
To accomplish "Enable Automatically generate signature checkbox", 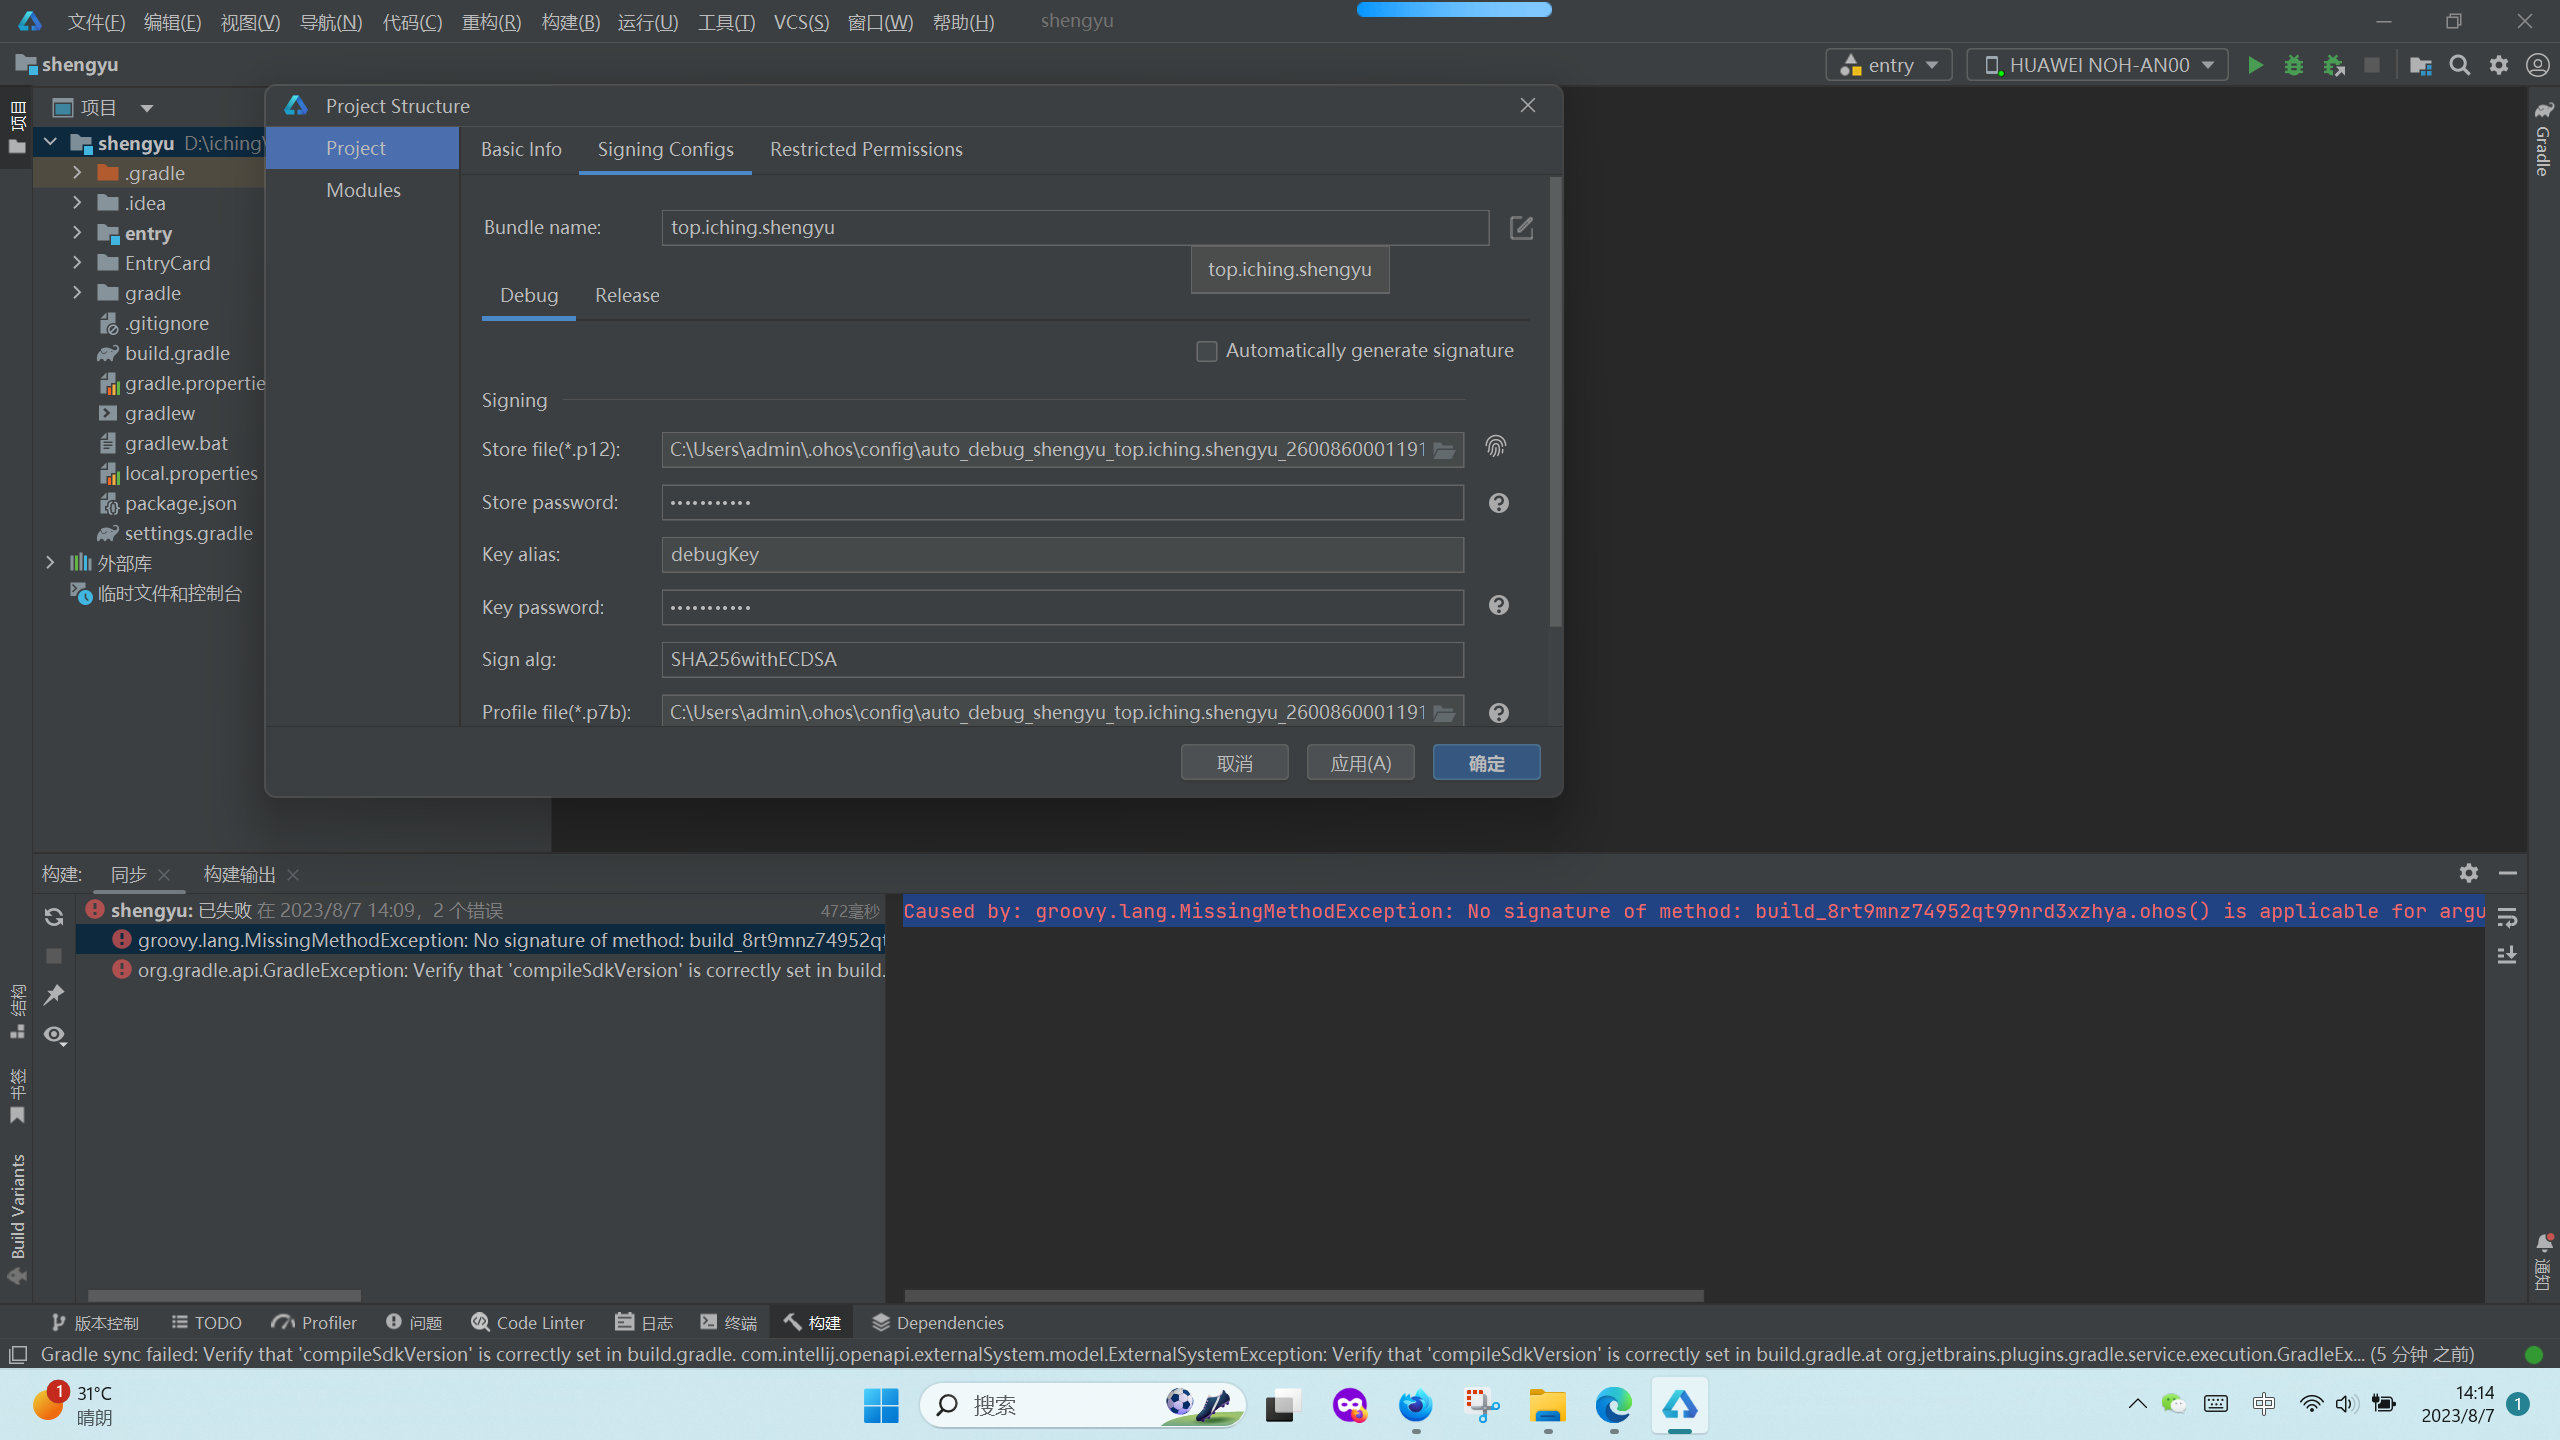I will pyautogui.click(x=1207, y=351).
